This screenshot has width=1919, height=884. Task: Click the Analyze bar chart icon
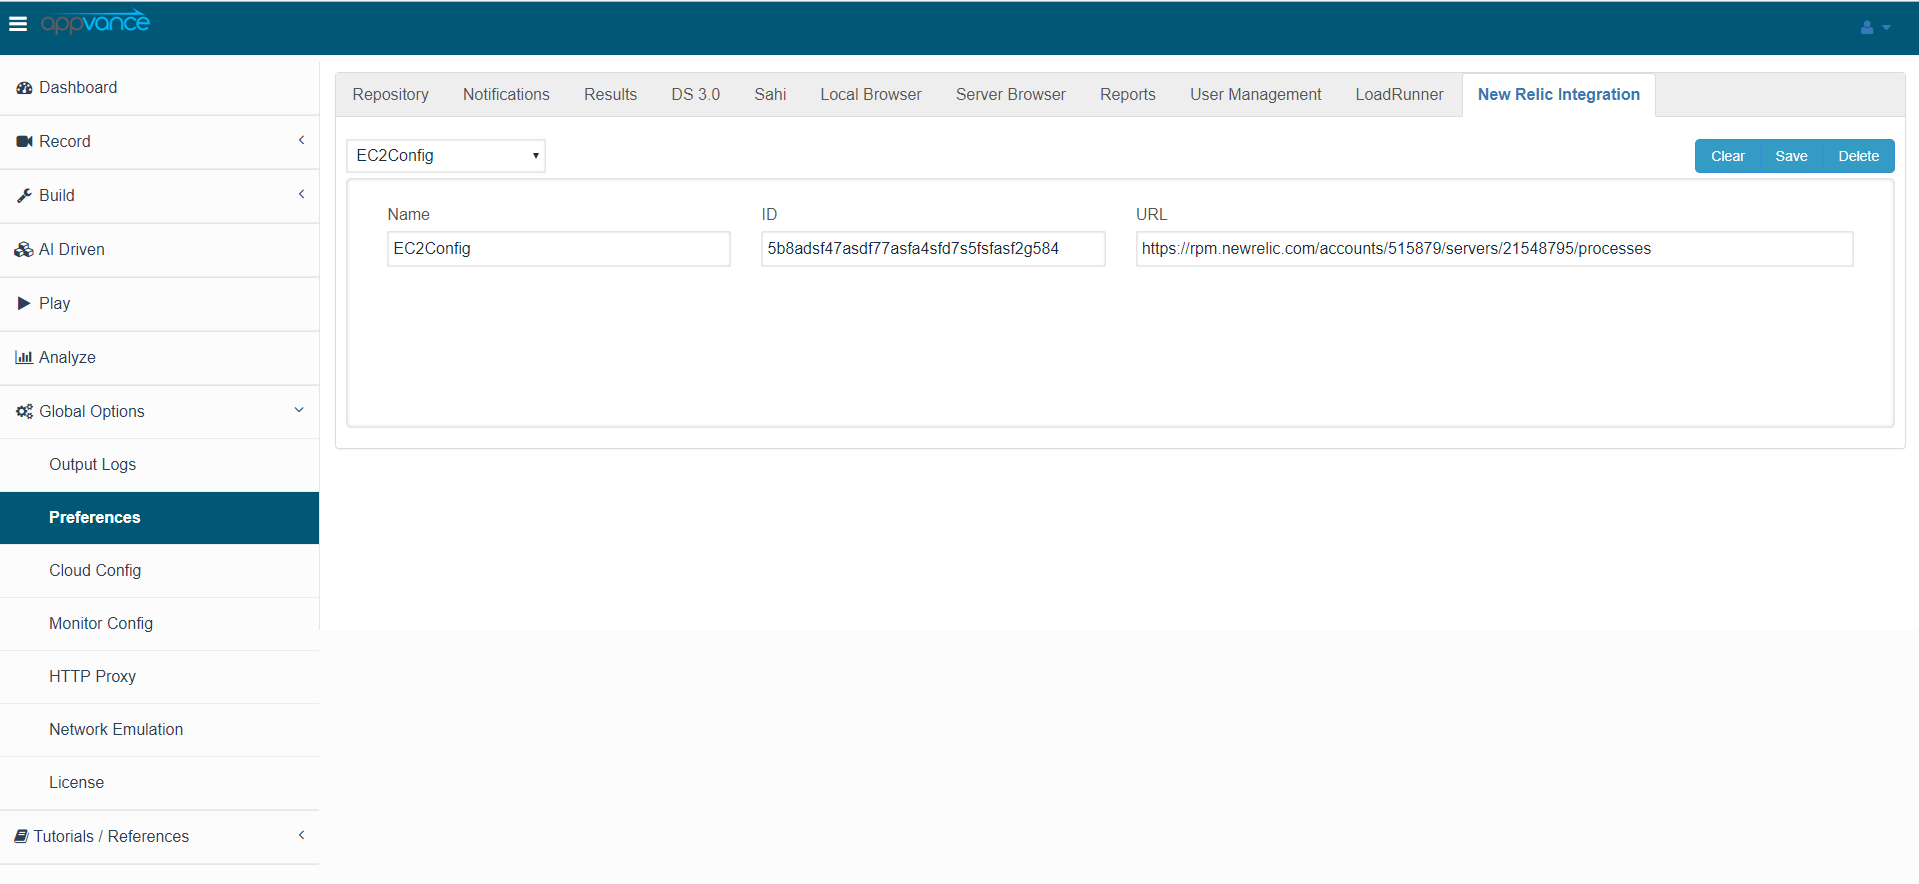pos(24,357)
